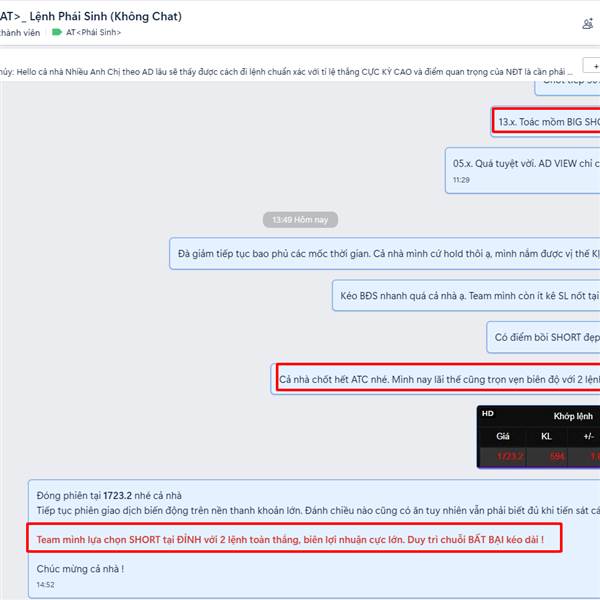Viewport: 600px width, 600px height.
Task: Click 'Chúc mừng cả nhà !' line
Action: pos(80,569)
